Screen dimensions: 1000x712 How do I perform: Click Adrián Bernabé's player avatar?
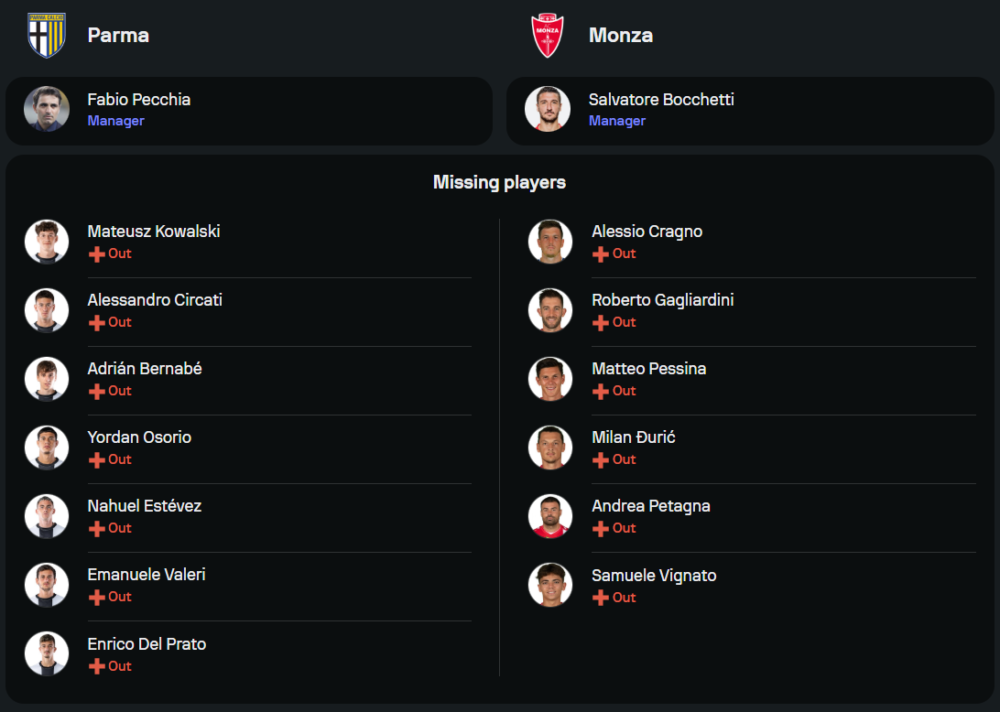tap(47, 379)
